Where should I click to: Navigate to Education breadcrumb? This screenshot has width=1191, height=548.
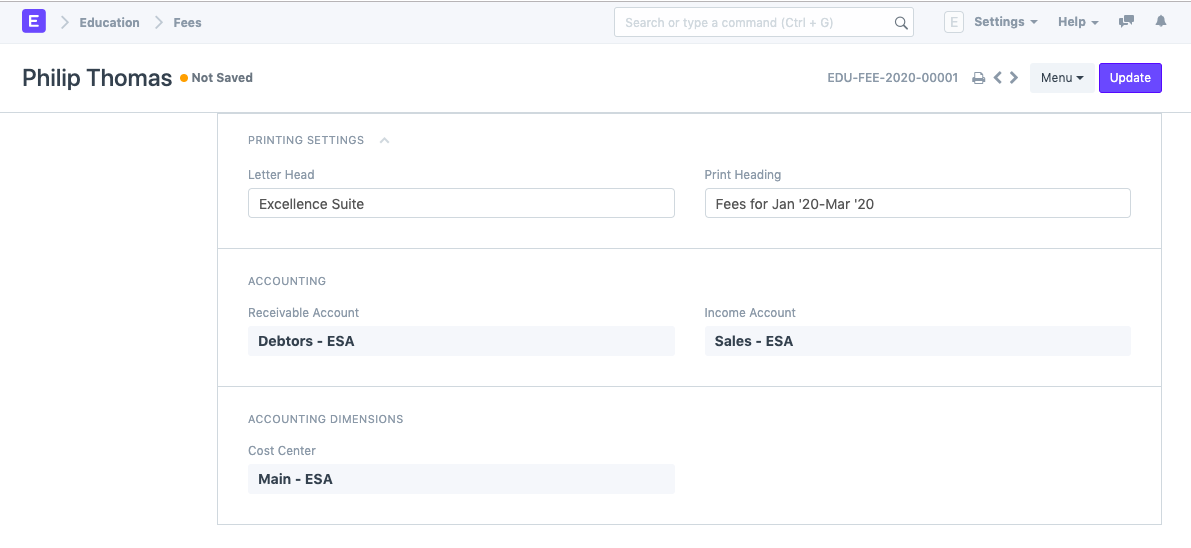109,22
